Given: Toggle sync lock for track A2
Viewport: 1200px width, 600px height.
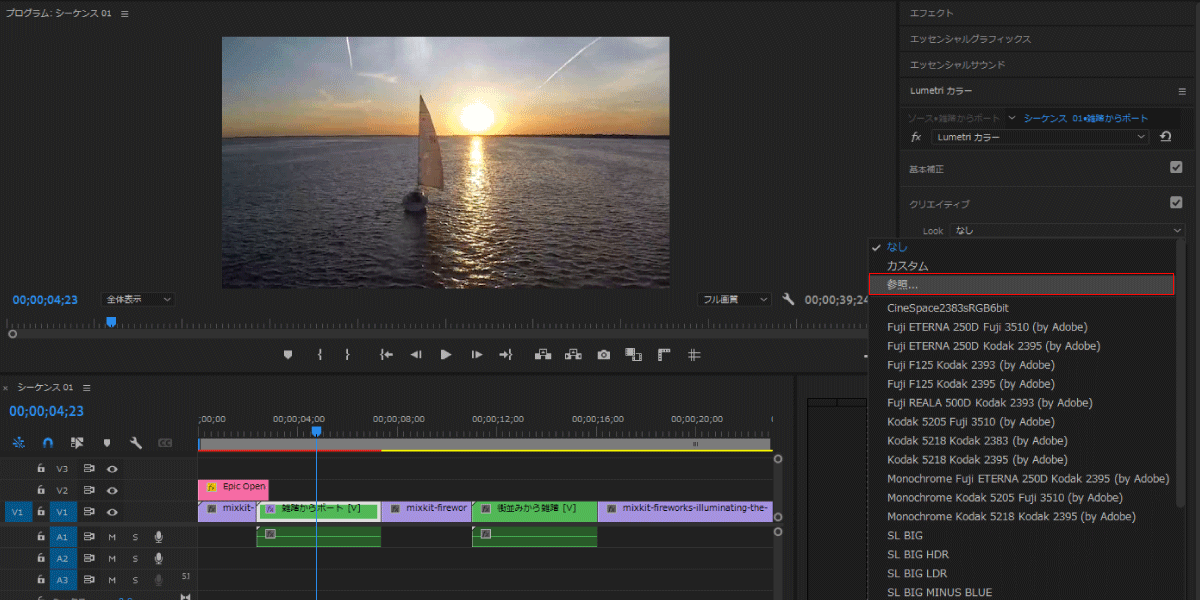Looking at the screenshot, I should (89, 558).
